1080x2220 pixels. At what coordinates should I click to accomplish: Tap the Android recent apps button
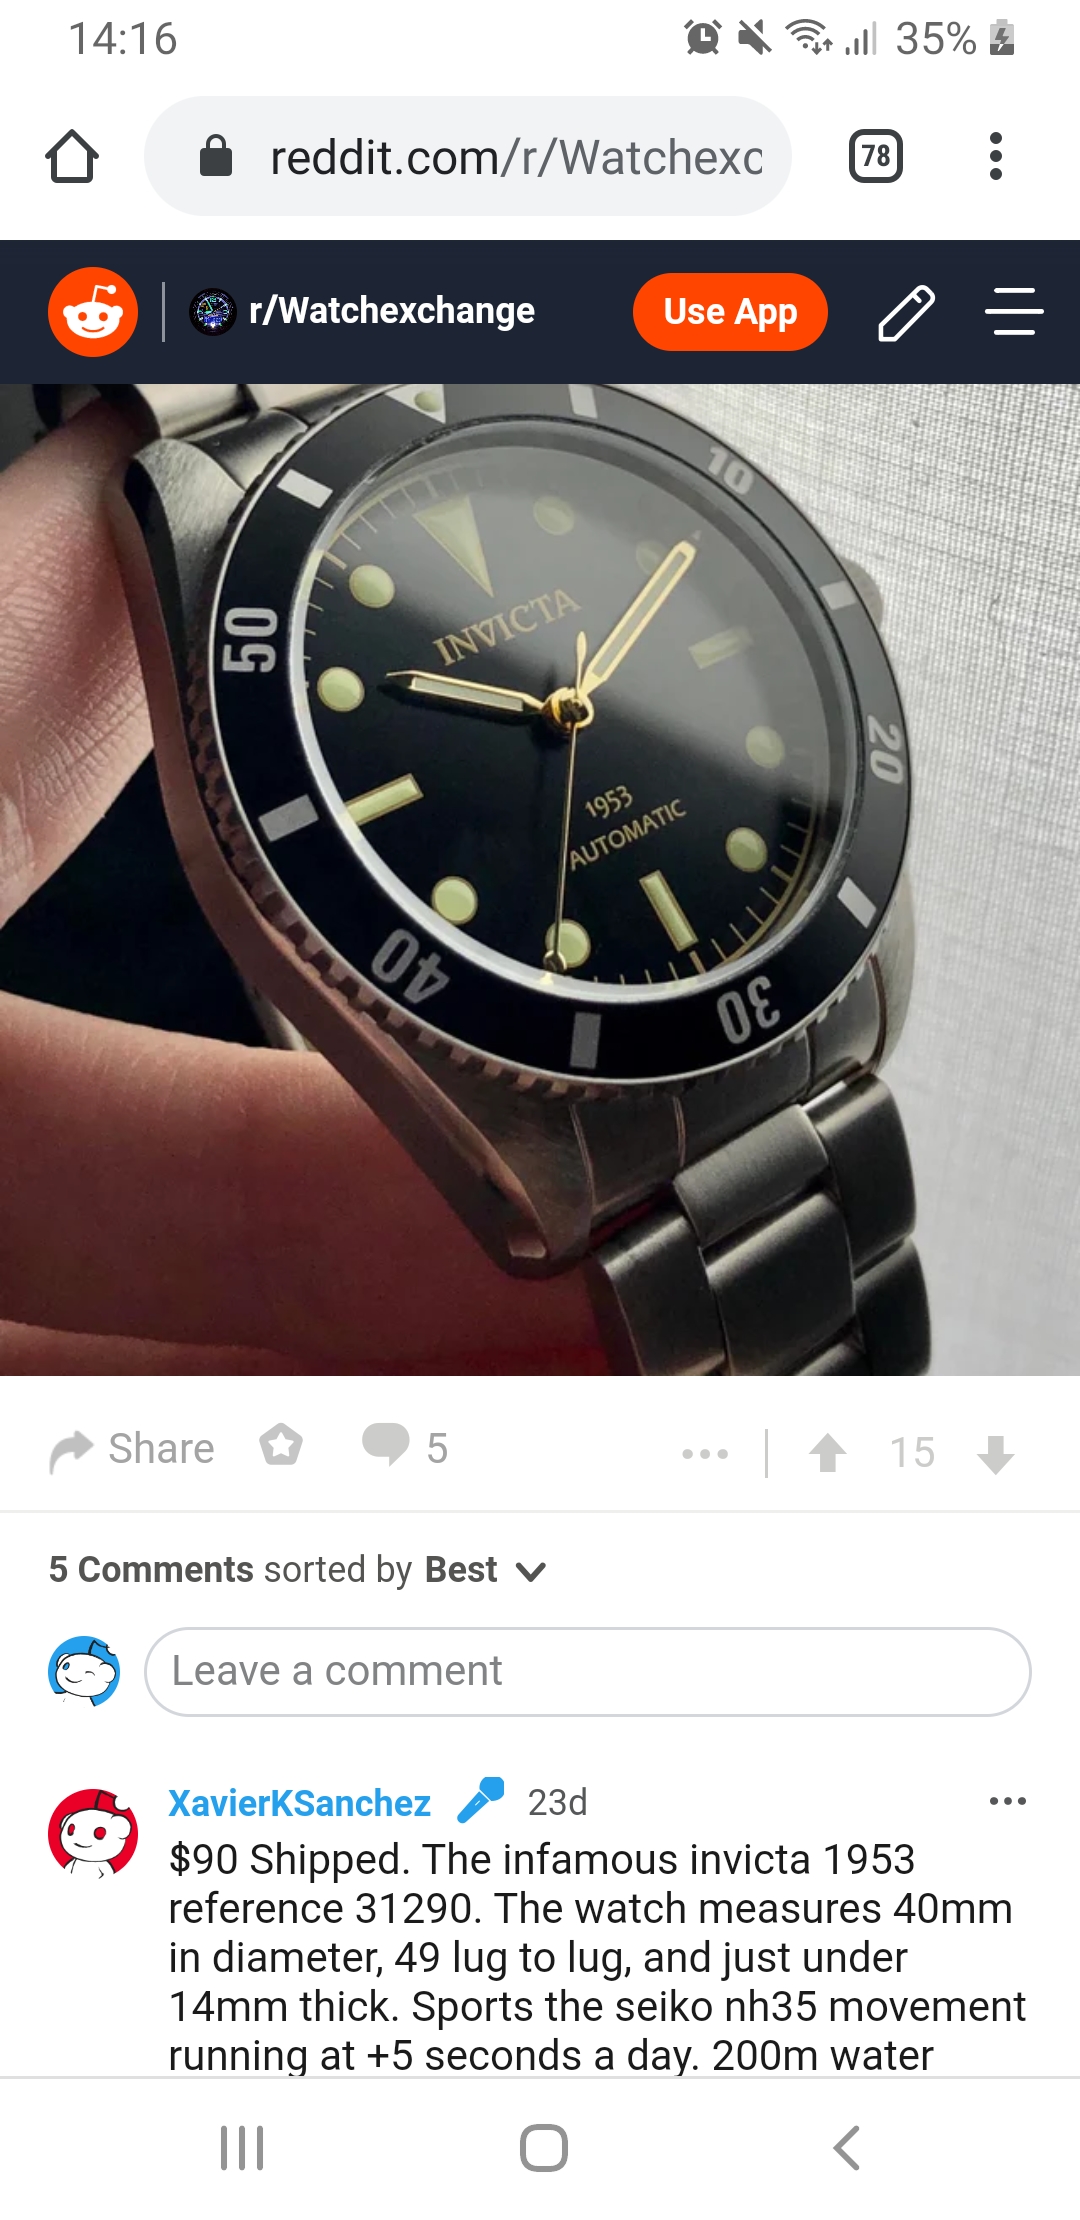coord(242,2148)
